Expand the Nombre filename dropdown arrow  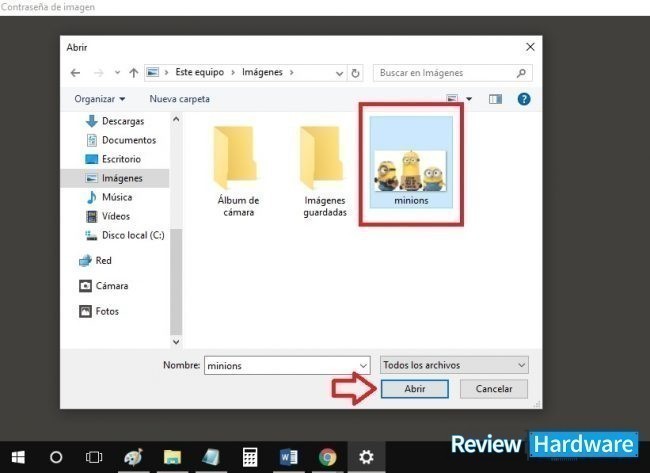point(362,366)
